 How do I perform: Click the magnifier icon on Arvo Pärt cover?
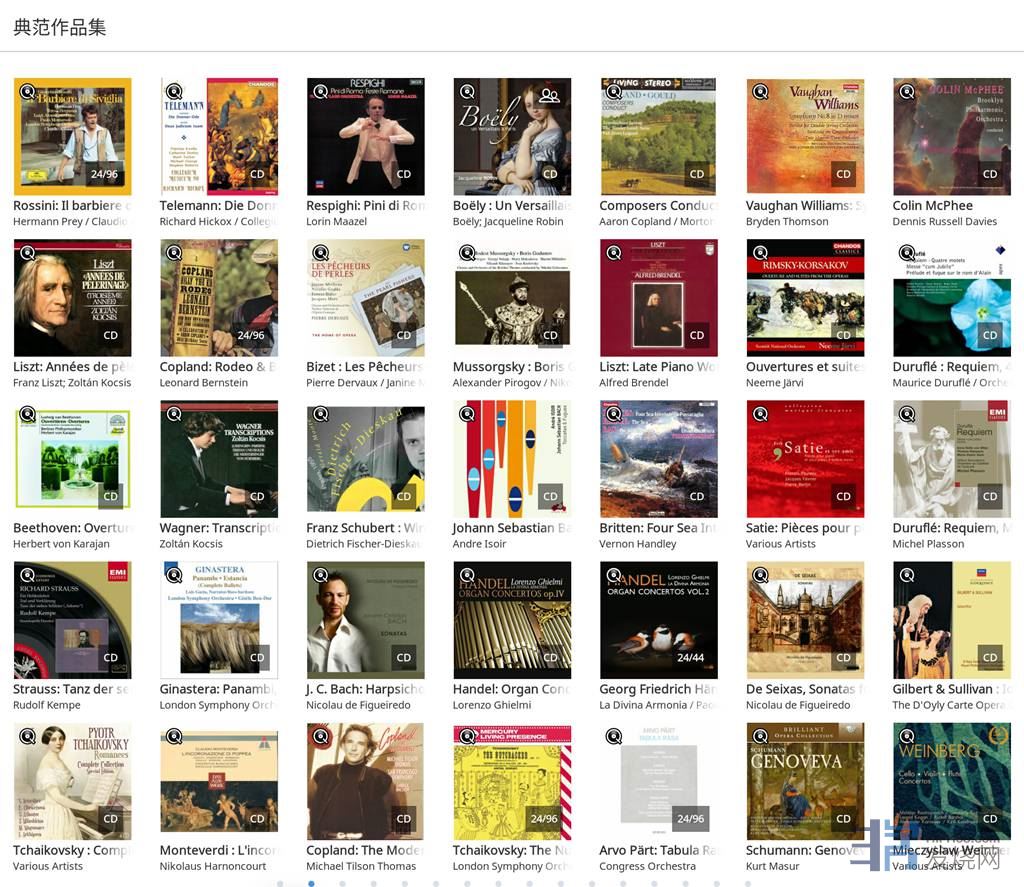[x=614, y=737]
